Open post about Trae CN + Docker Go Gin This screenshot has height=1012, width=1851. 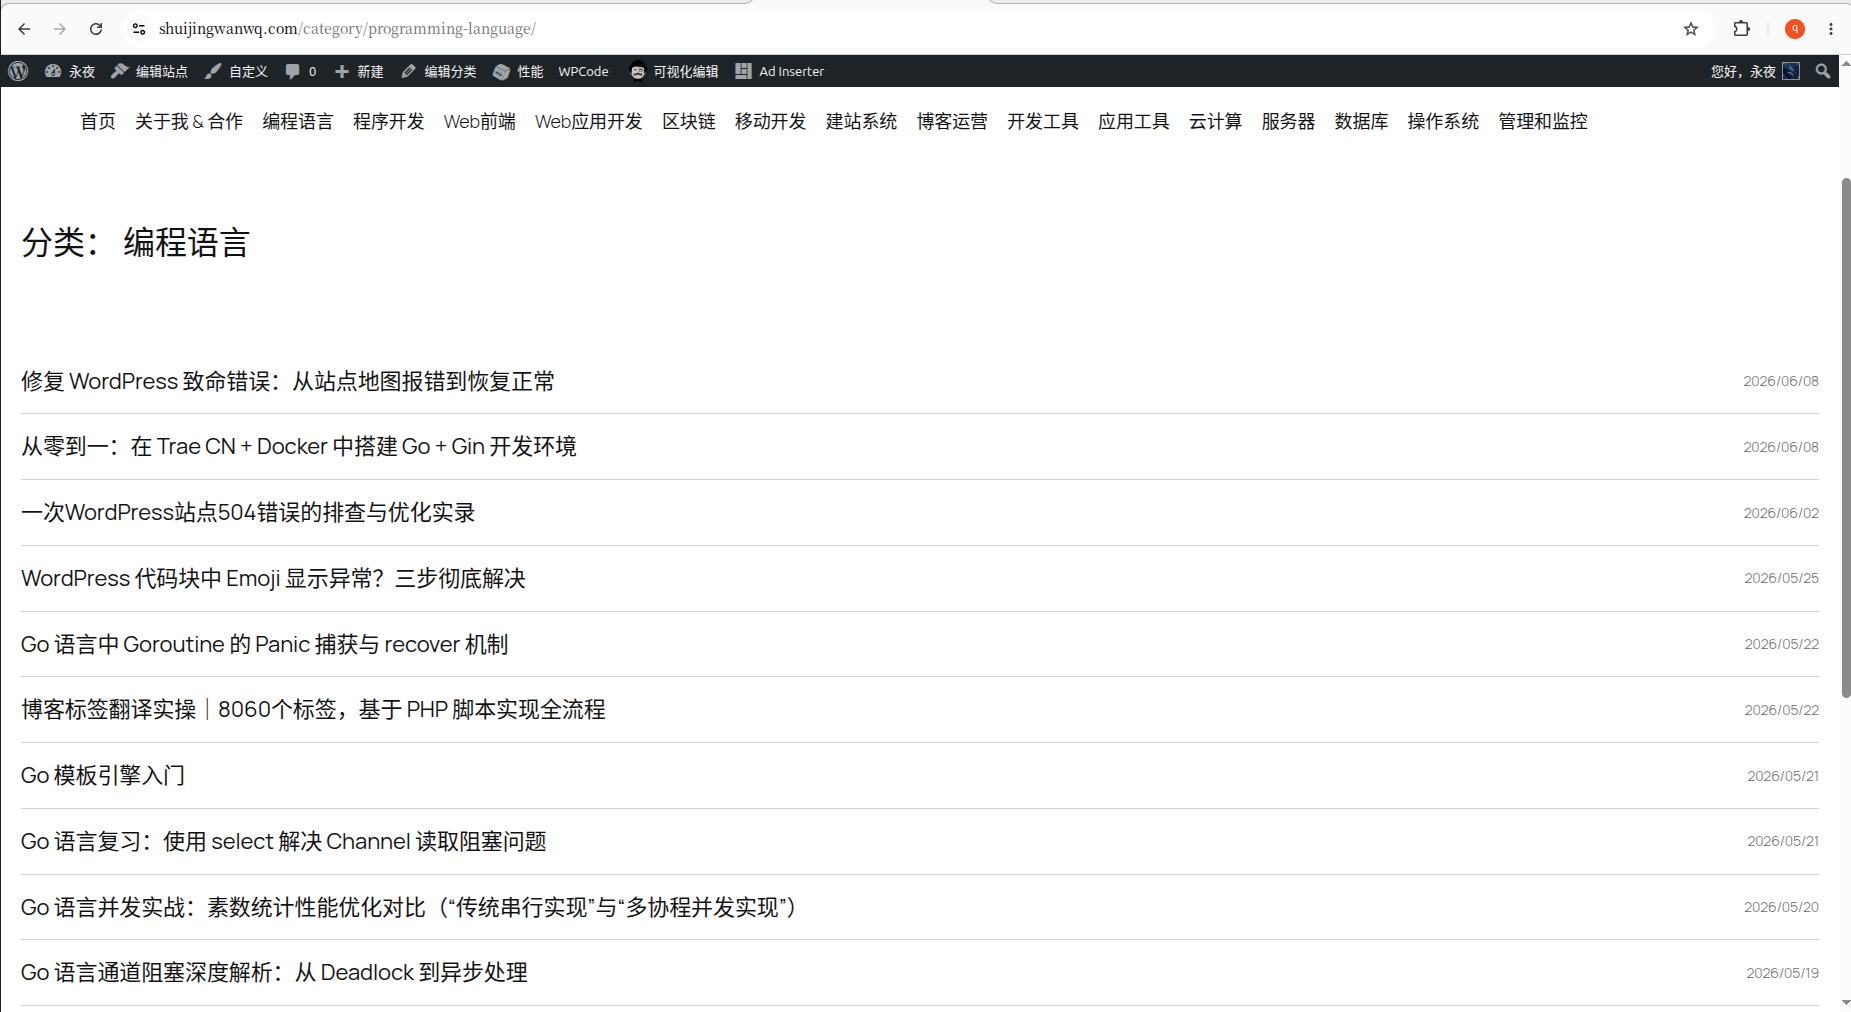click(x=299, y=446)
